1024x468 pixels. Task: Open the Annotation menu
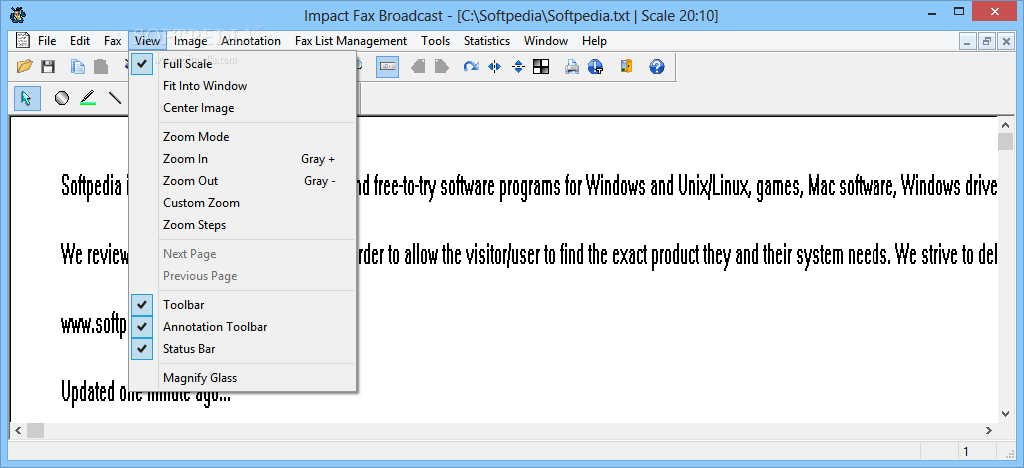(x=251, y=40)
